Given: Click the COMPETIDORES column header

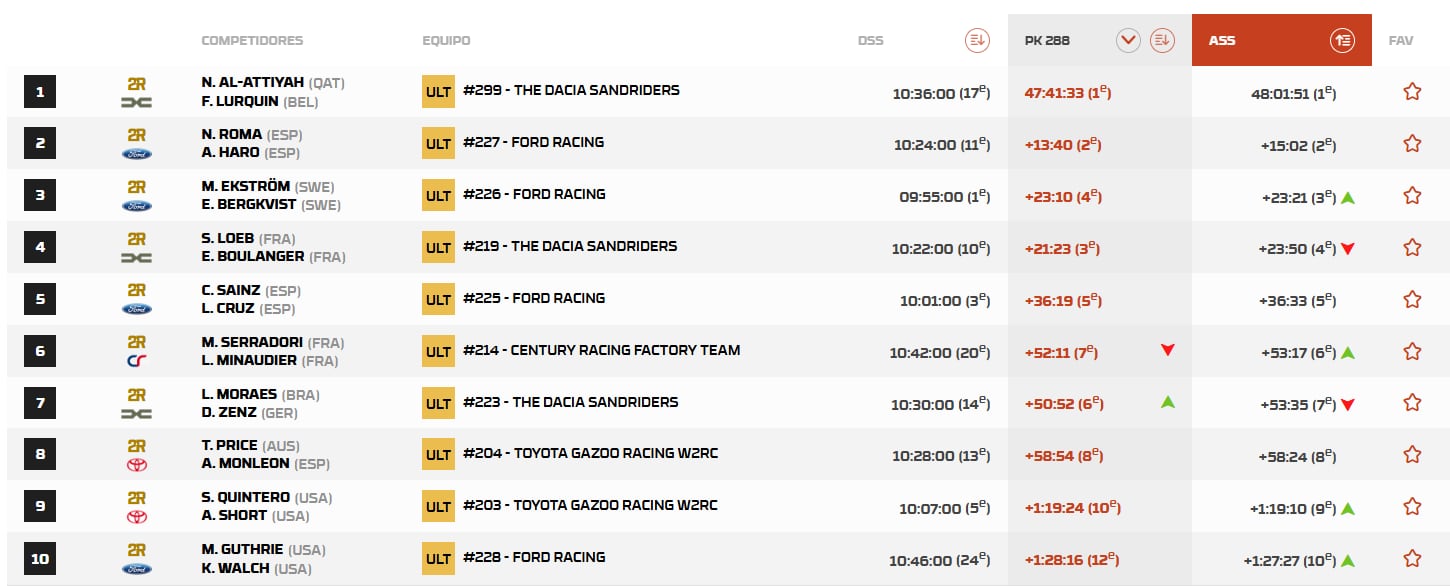Looking at the screenshot, I should coord(252,41).
